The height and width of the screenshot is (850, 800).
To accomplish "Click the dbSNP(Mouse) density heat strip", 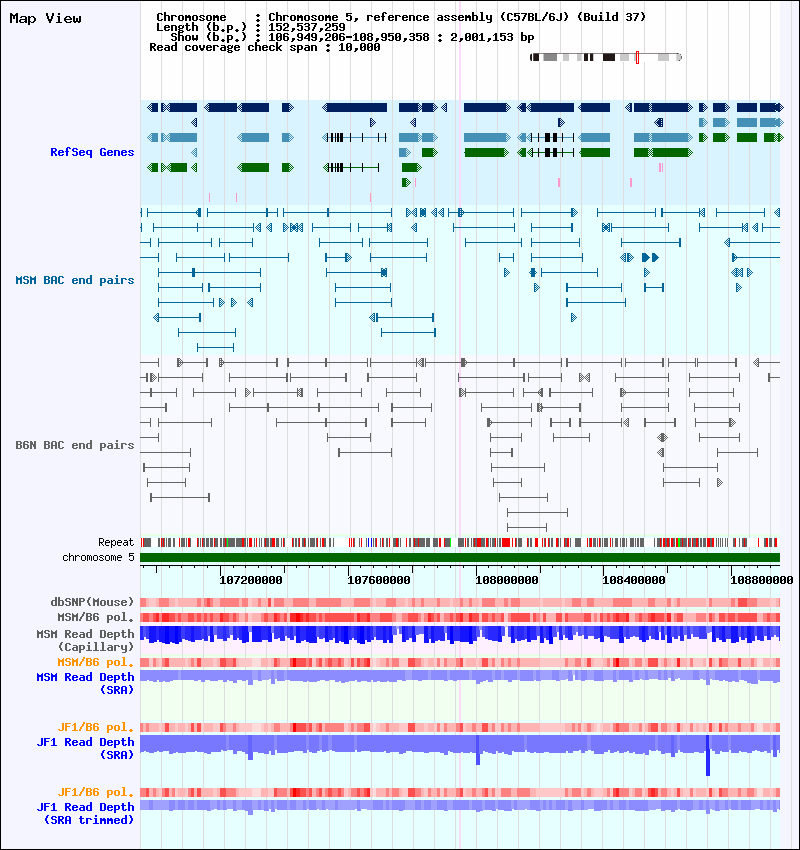I will click(x=460, y=602).
